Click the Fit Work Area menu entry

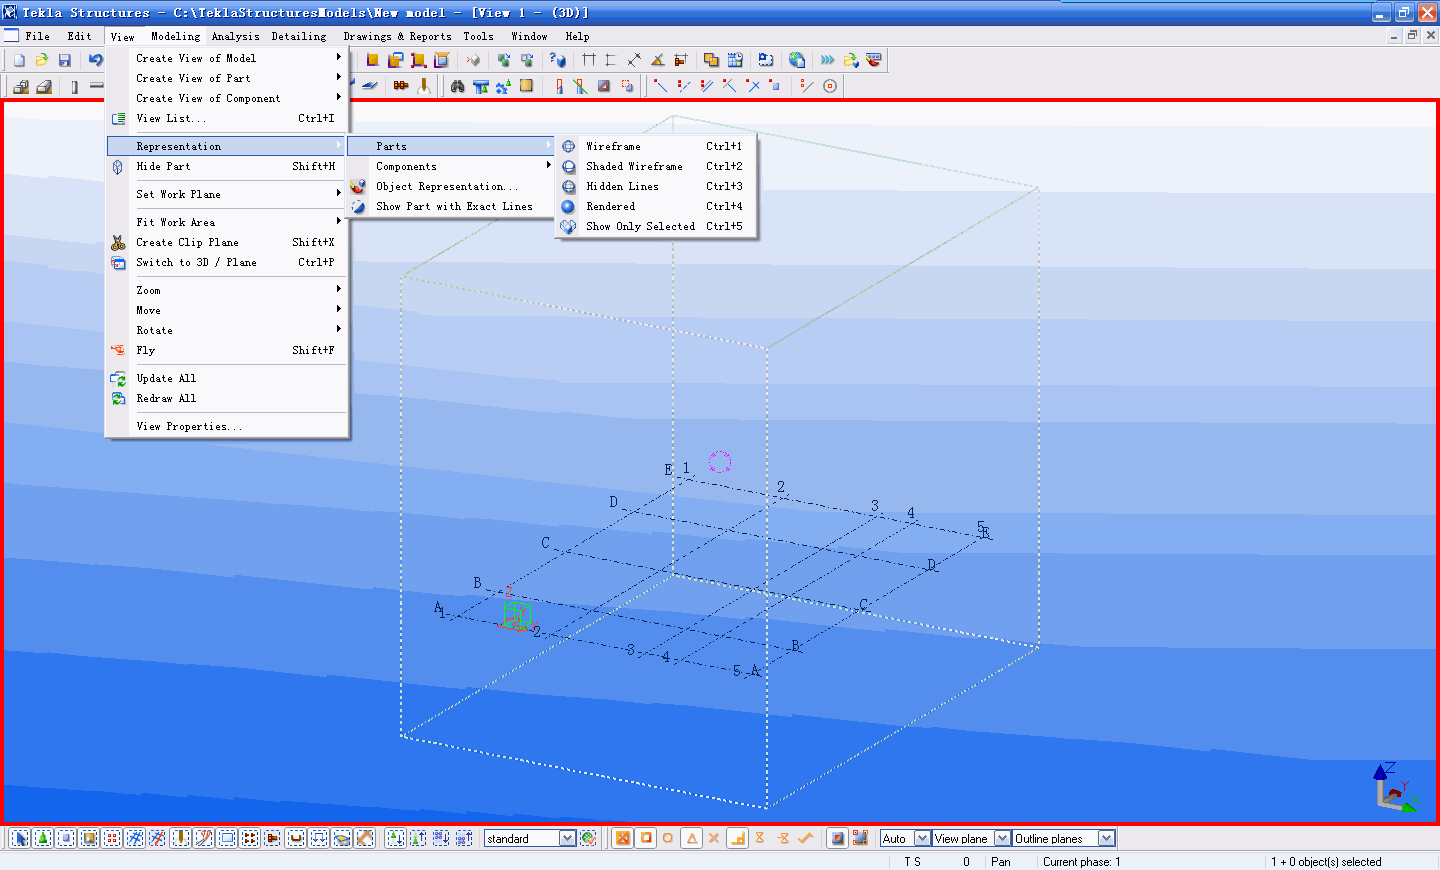click(227, 222)
